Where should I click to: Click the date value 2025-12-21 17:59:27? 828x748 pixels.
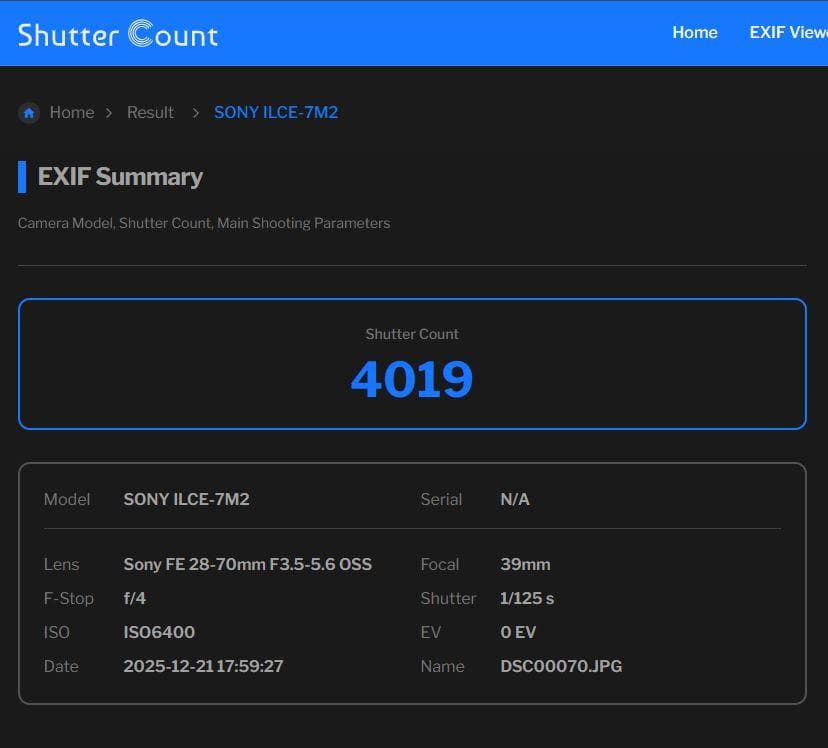[203, 666]
